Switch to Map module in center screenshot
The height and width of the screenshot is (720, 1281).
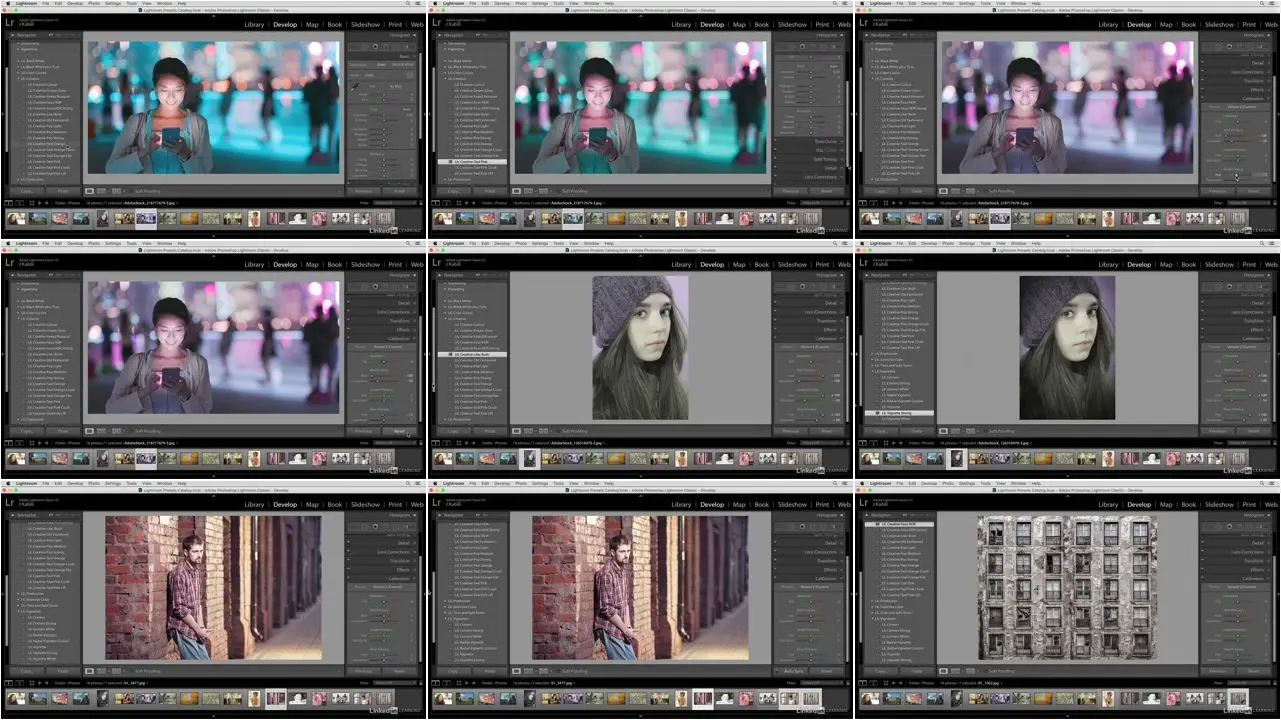click(x=739, y=264)
